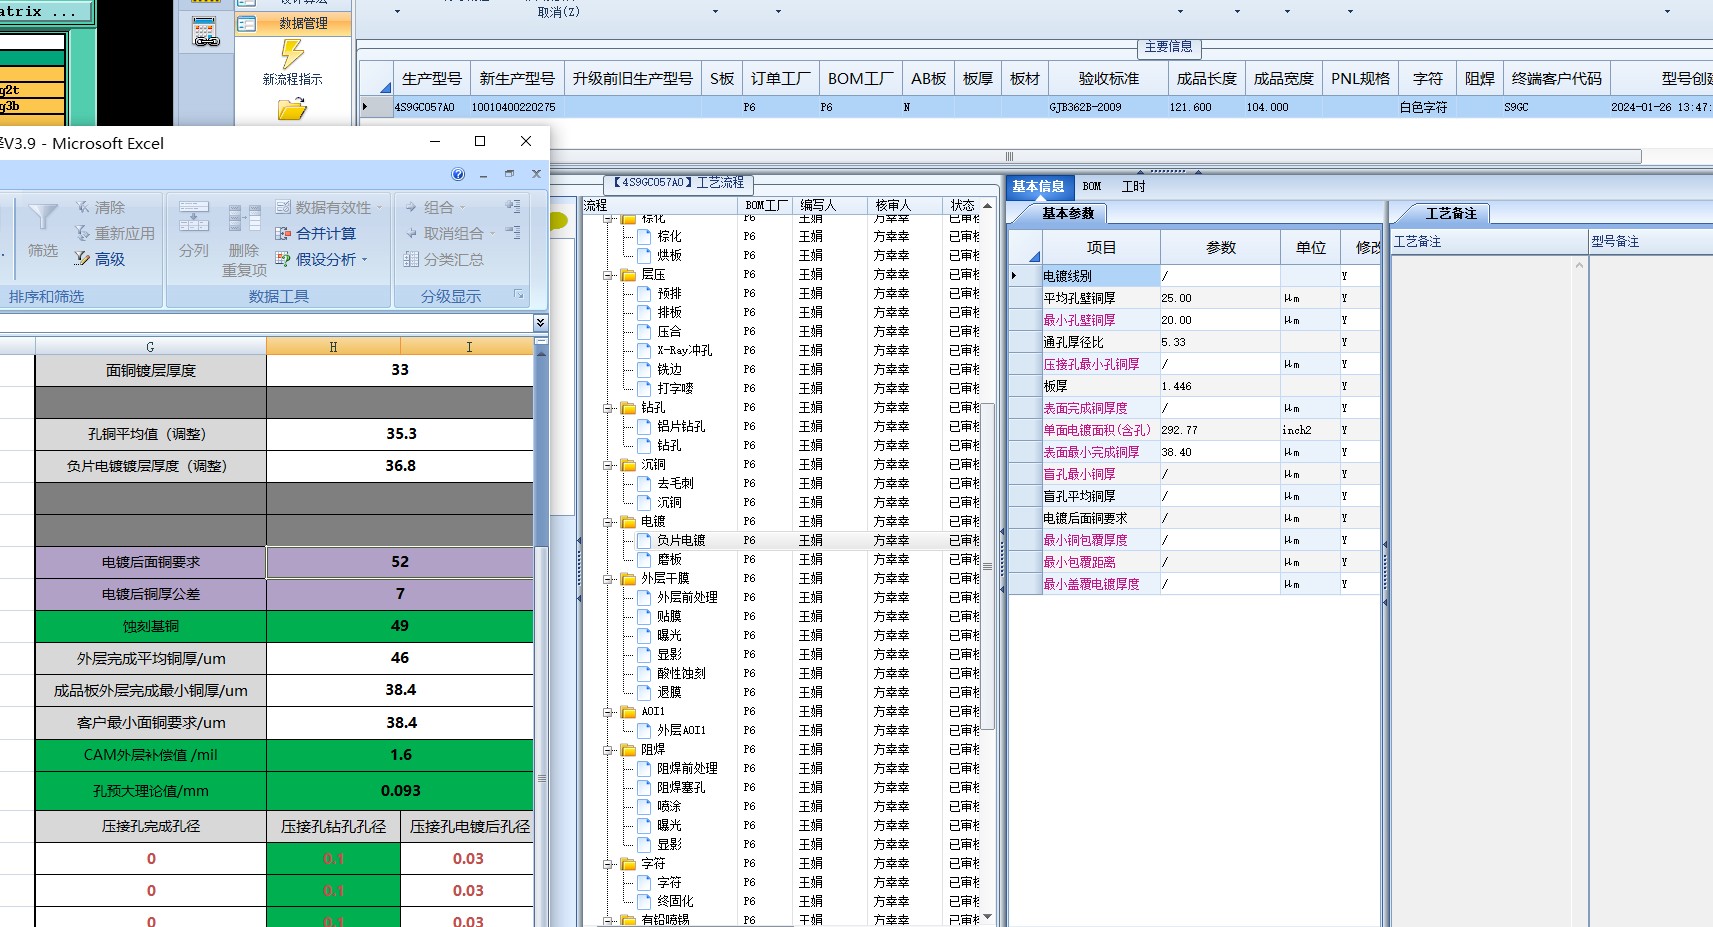Click the select-all corner of the 主要信息 grid
Screen dimensions: 1713x927
click(376, 79)
